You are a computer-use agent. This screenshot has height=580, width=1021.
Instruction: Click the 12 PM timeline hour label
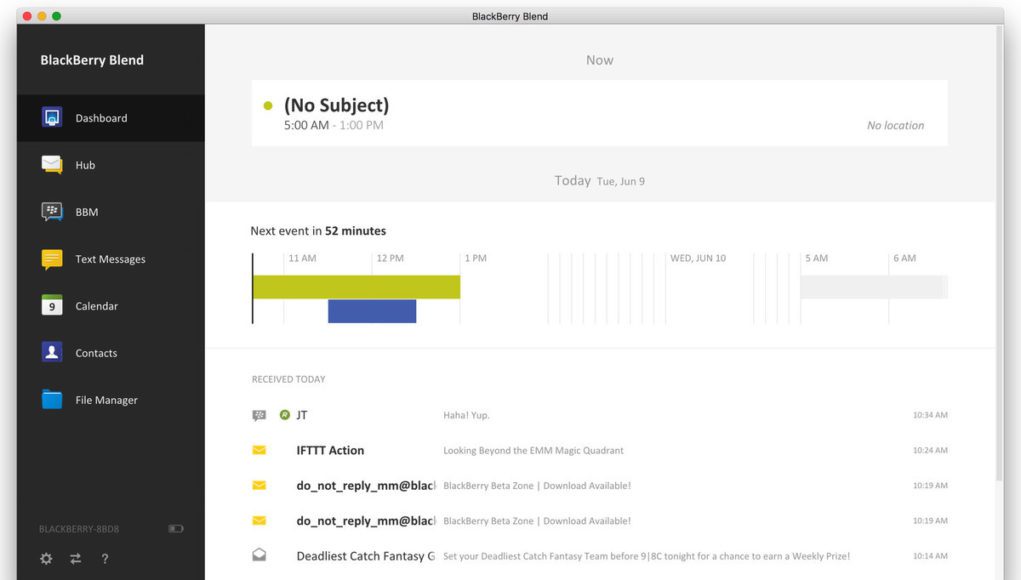tap(390, 258)
